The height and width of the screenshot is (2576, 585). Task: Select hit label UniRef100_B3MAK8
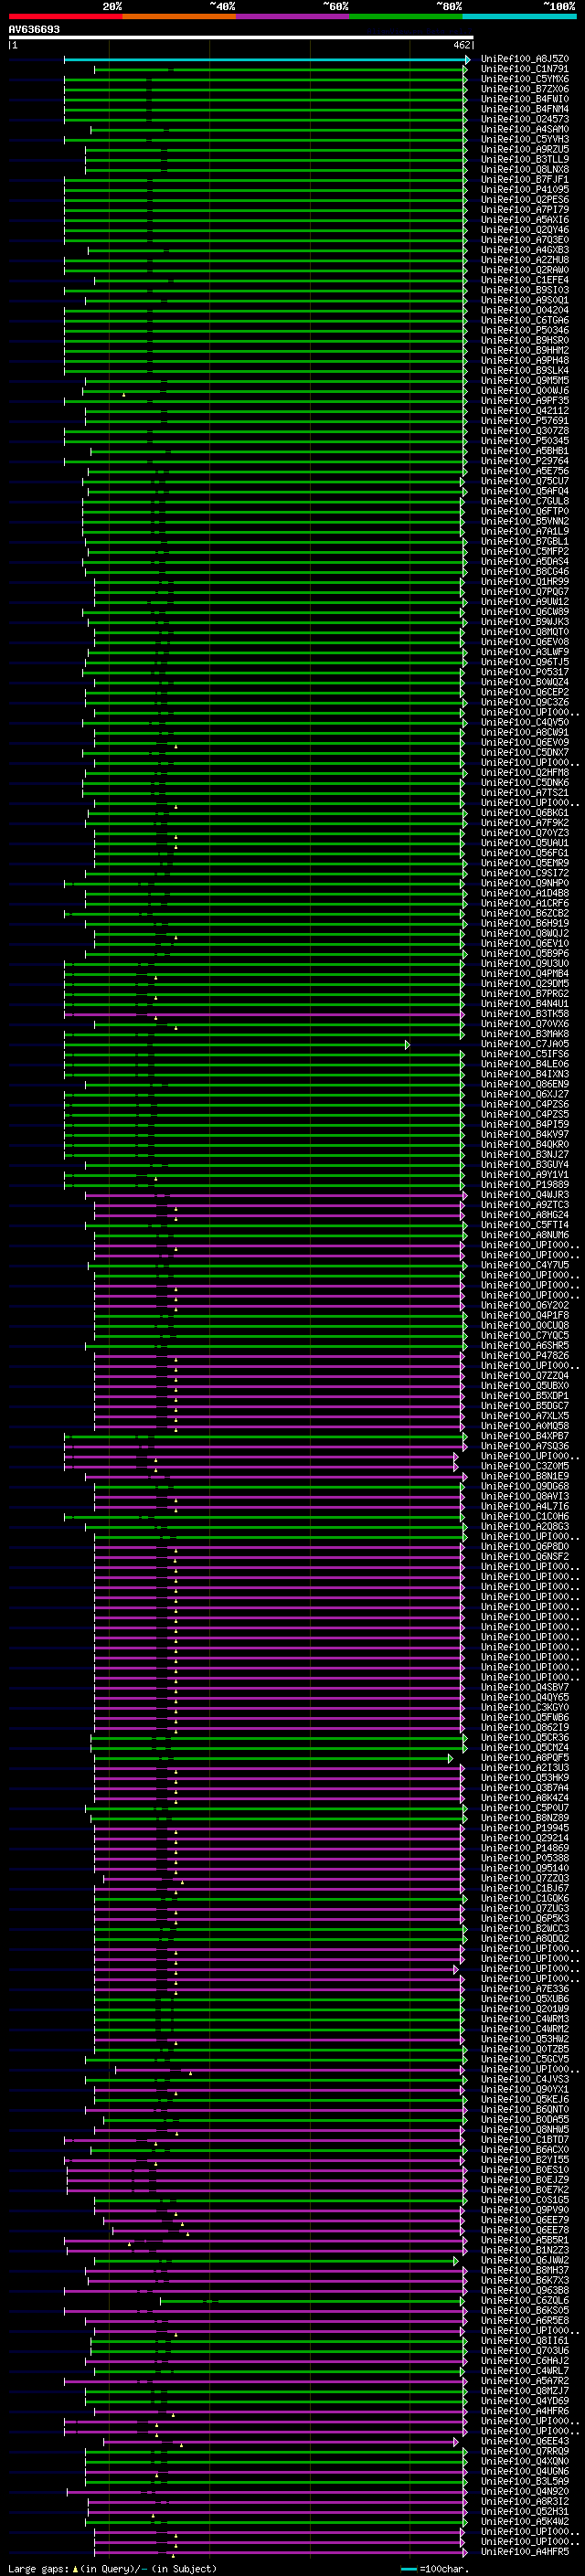click(525, 1034)
